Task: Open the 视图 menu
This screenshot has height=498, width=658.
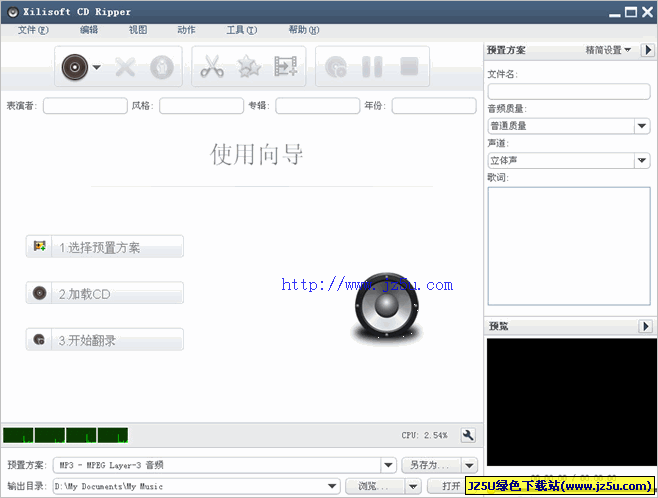Action: (x=138, y=30)
